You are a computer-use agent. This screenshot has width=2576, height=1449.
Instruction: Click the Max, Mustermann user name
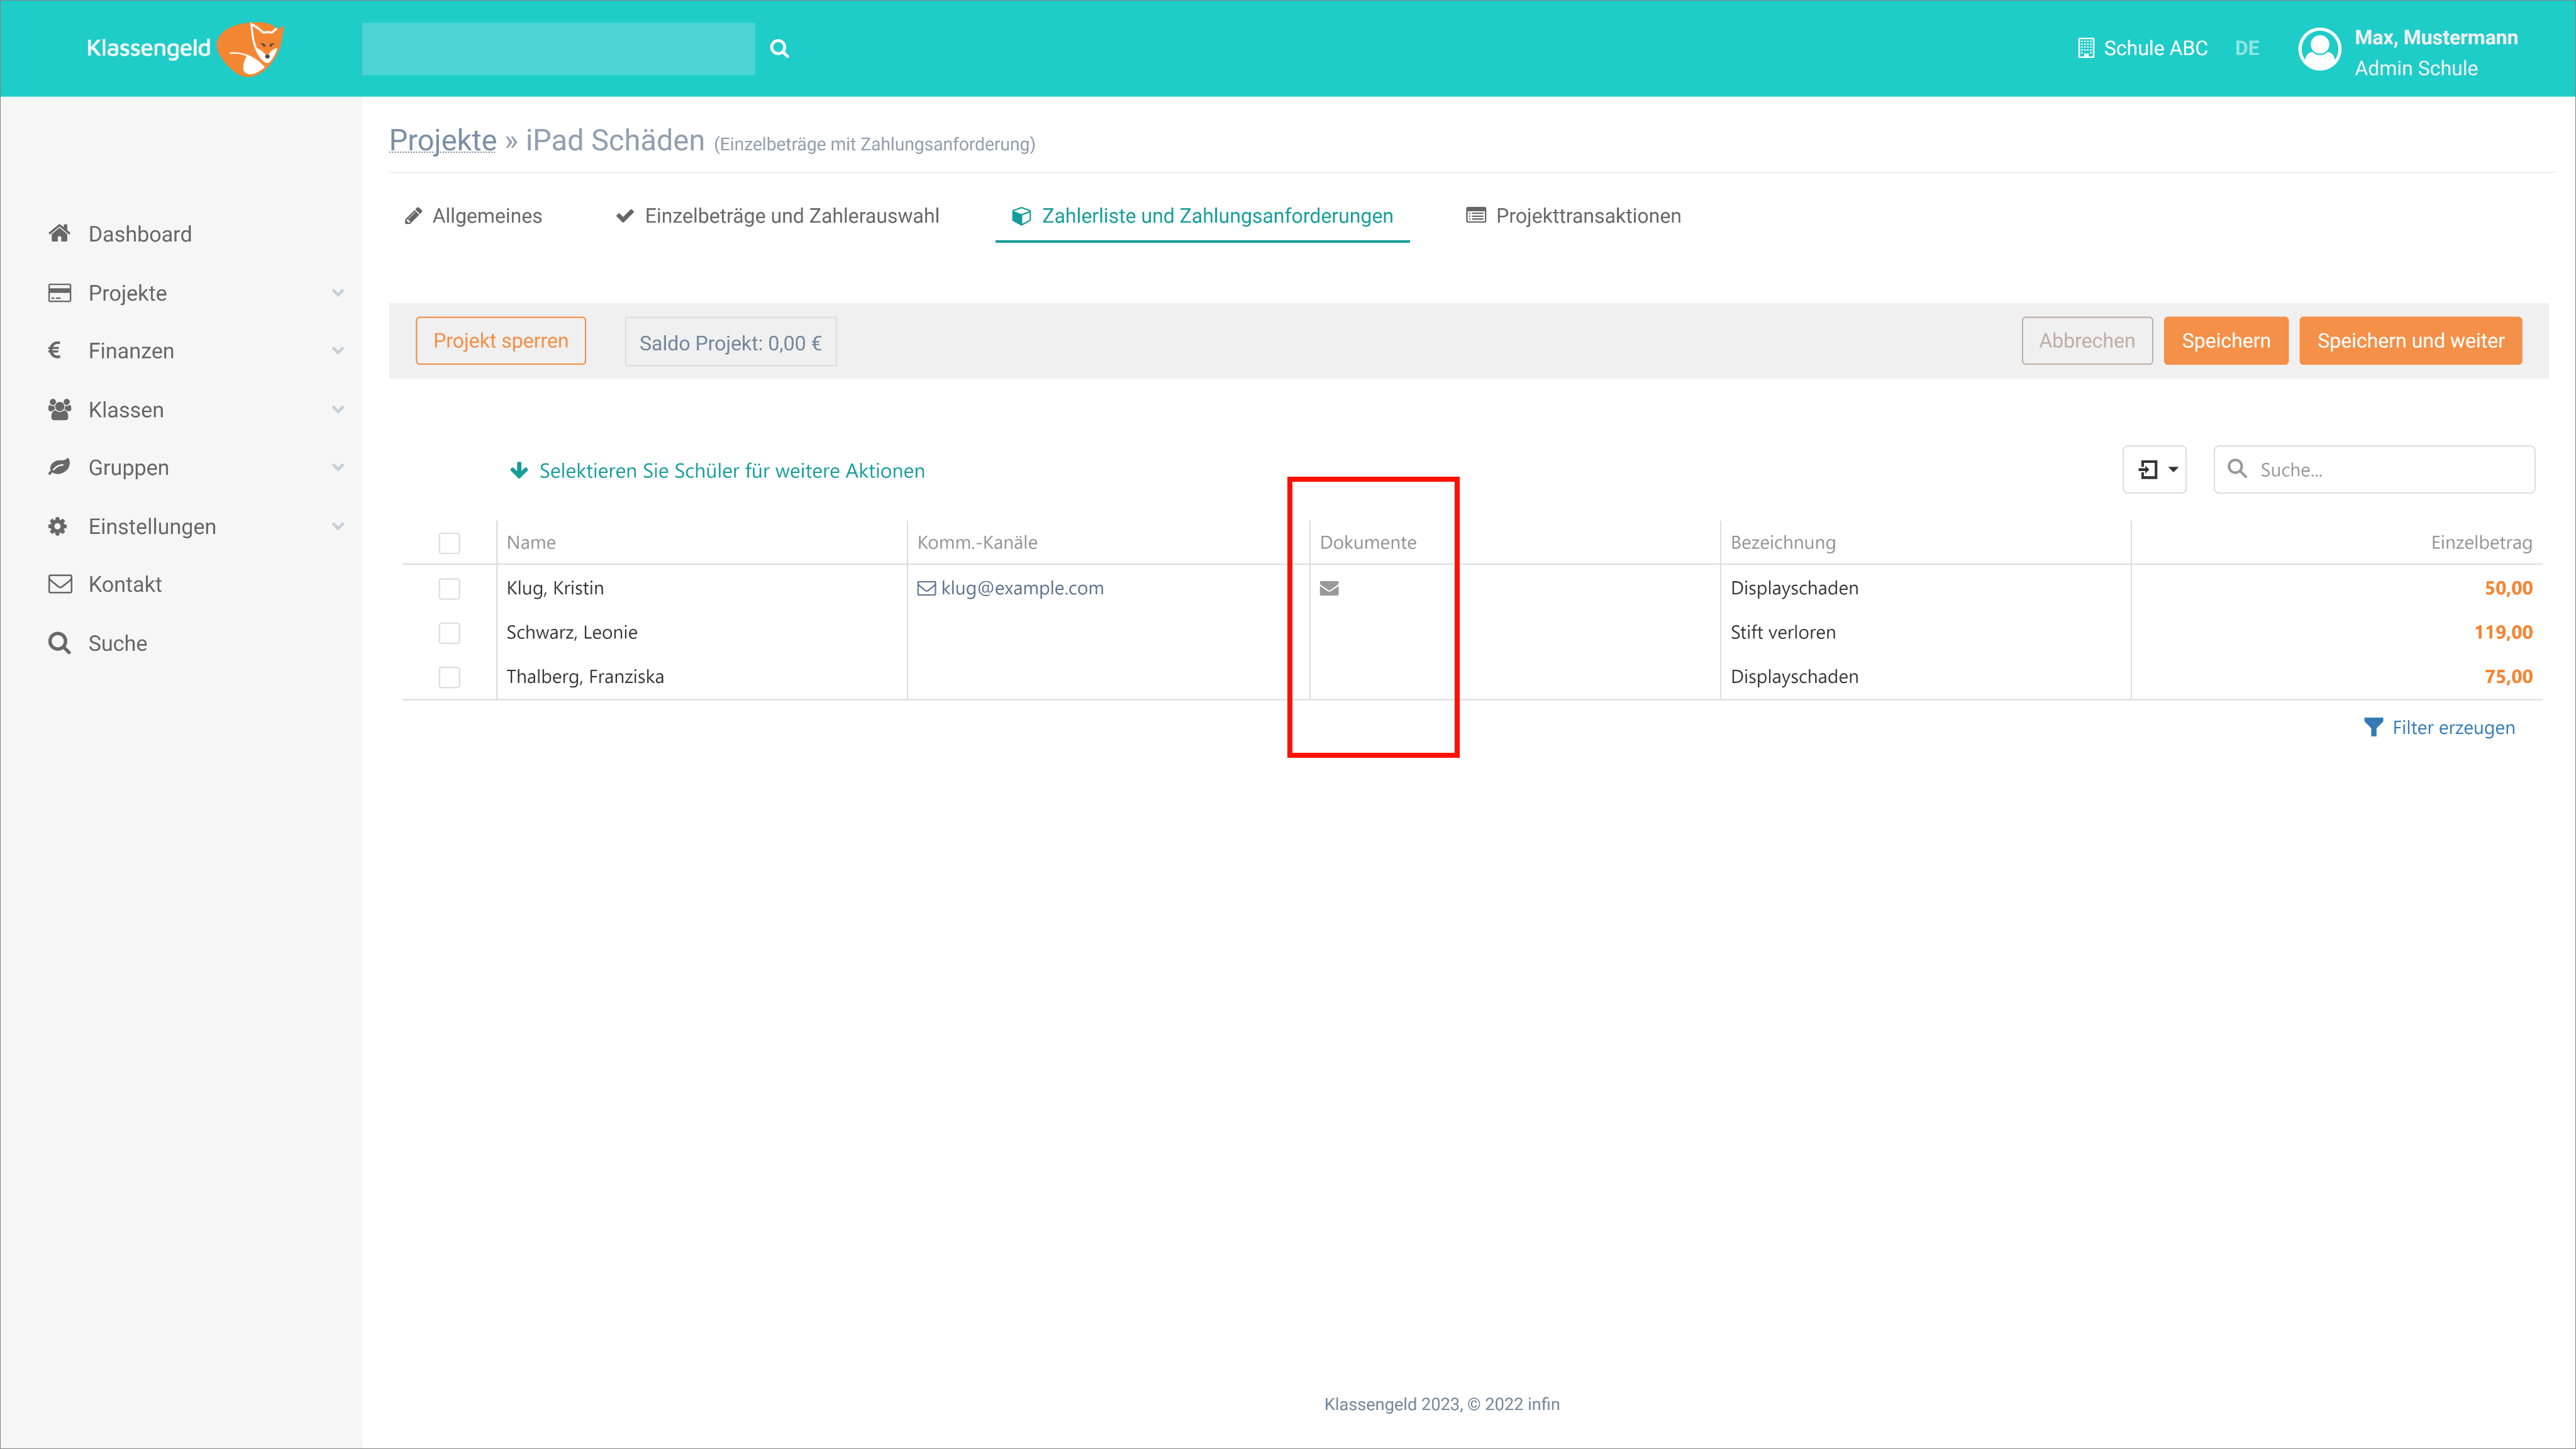(x=2436, y=37)
